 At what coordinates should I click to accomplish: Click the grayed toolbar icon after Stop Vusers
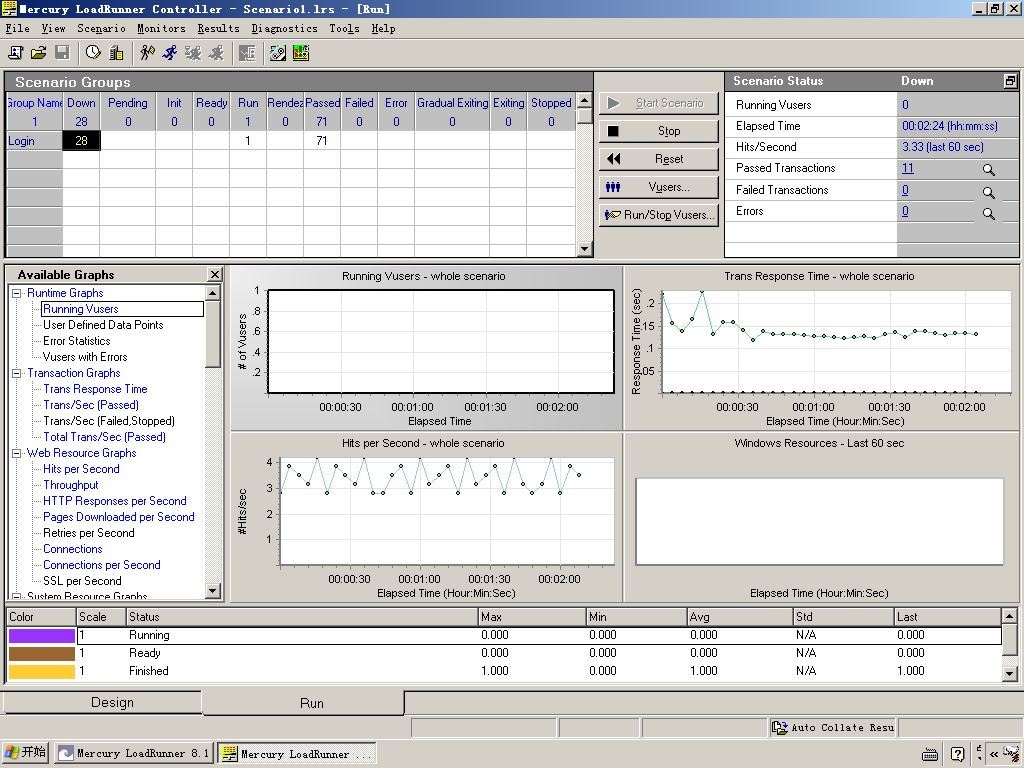248,53
